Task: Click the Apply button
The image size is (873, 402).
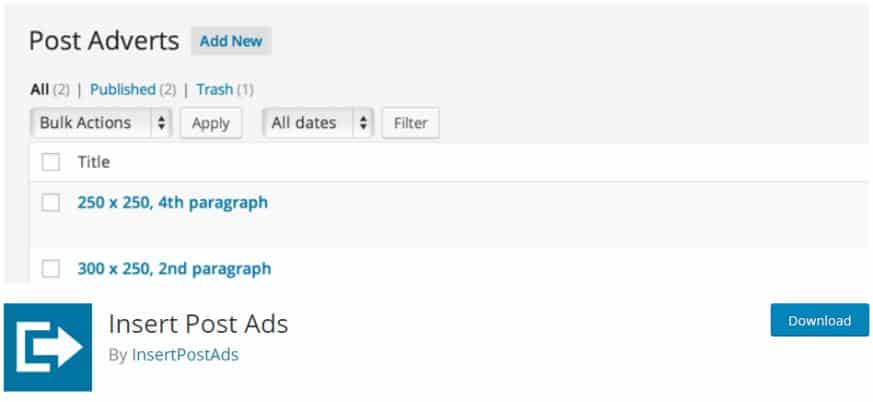Action: point(210,123)
